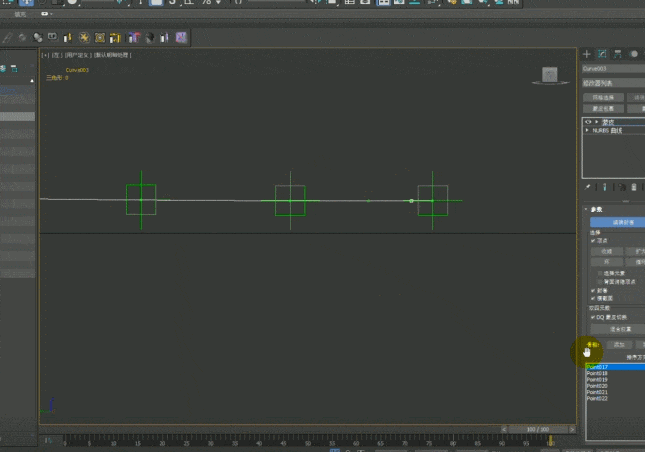Click the blue 编辑封套 button
This screenshot has height=452, width=645.
tap(617, 222)
